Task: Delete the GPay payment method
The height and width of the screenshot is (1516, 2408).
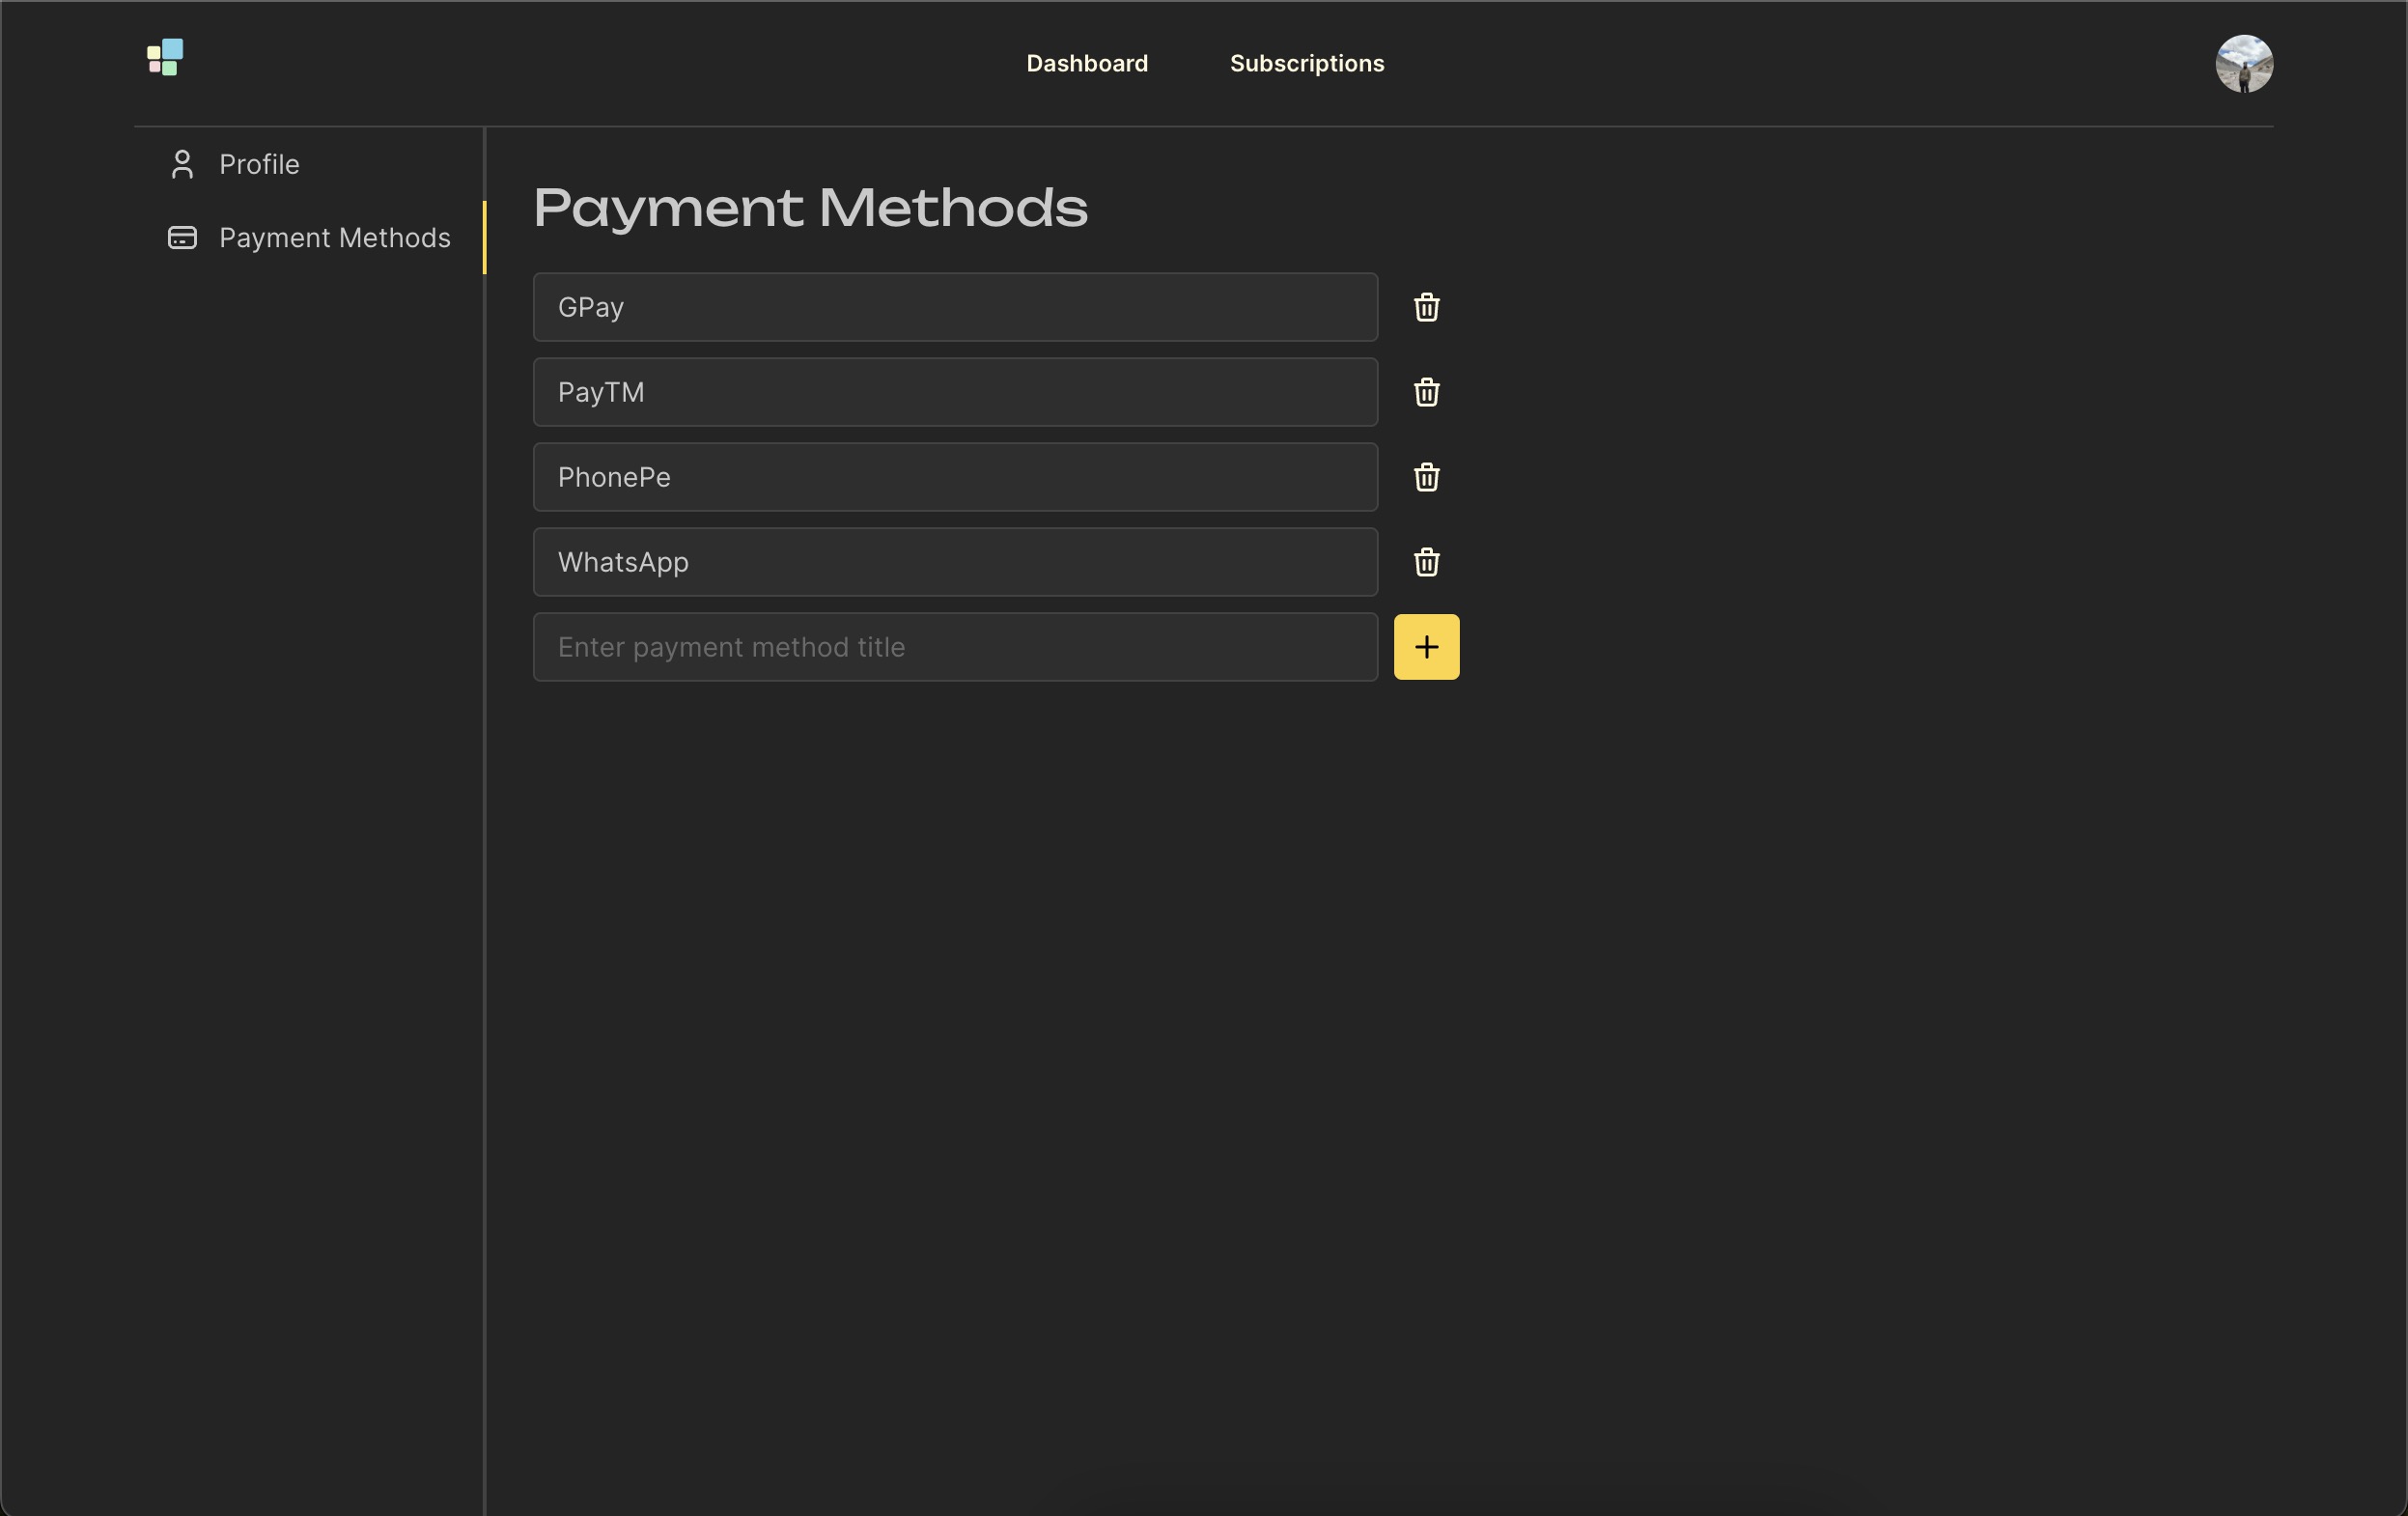Action: point(1426,307)
